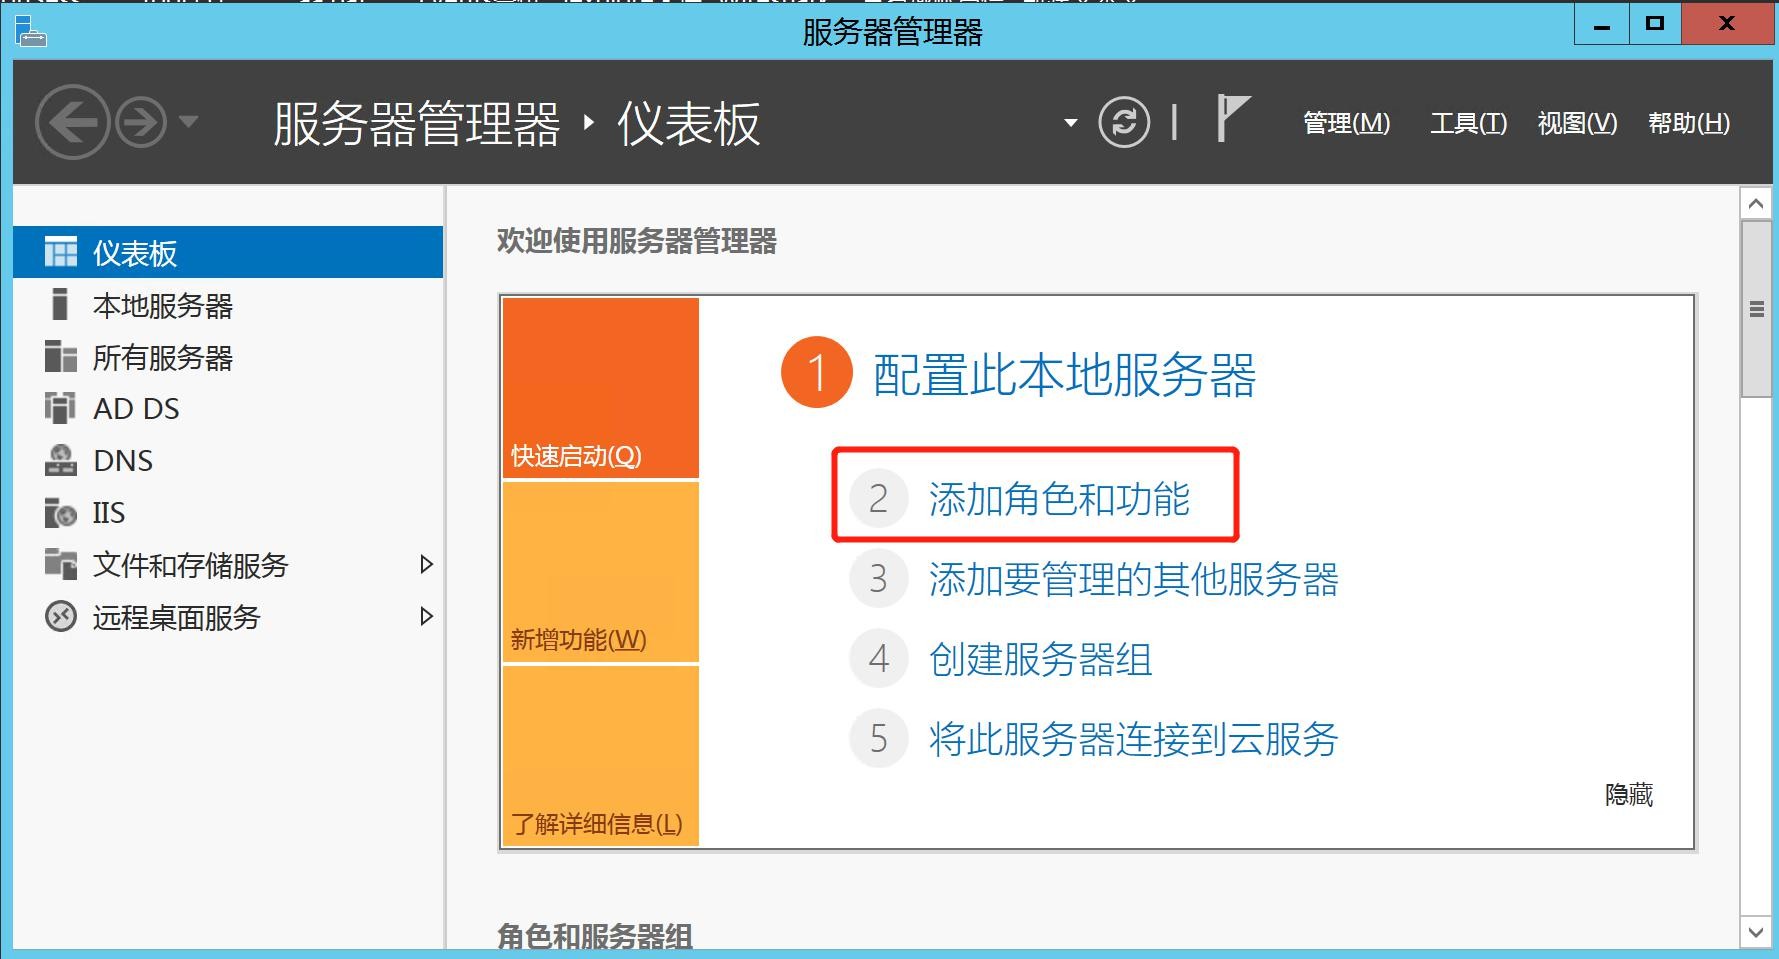Open the 管理(M) menu

1346,123
